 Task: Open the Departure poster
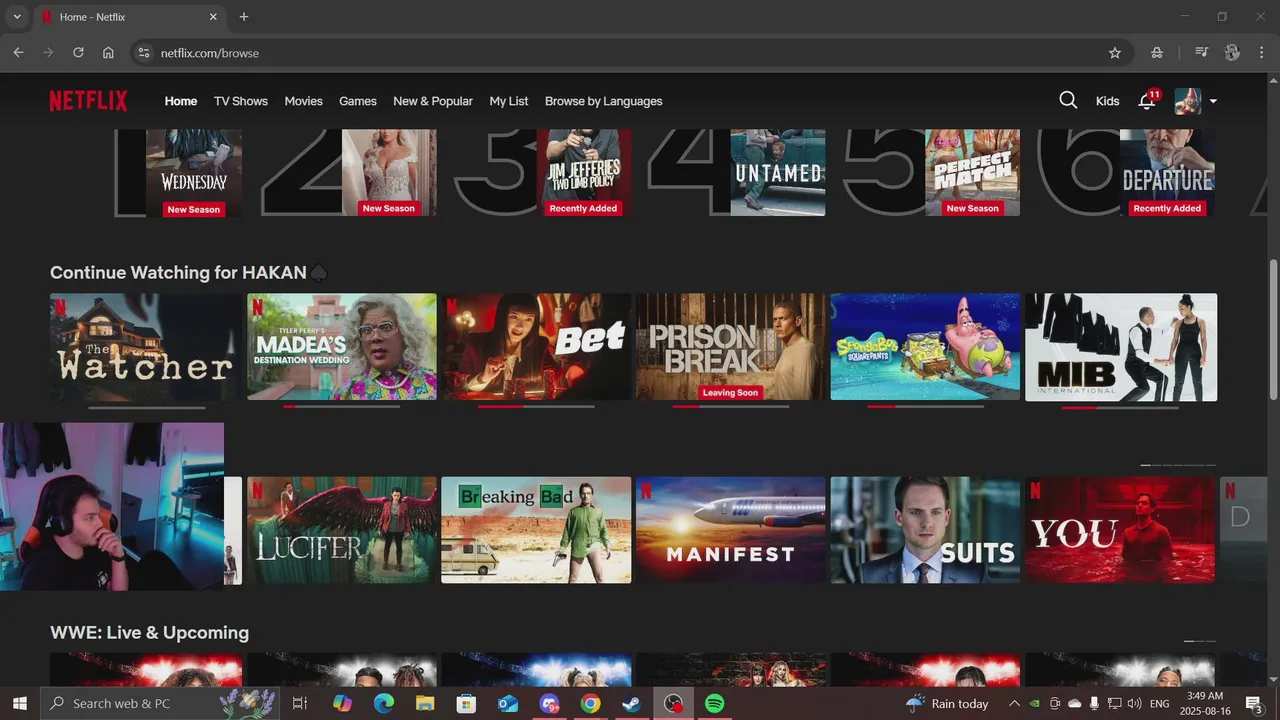coord(1167,172)
